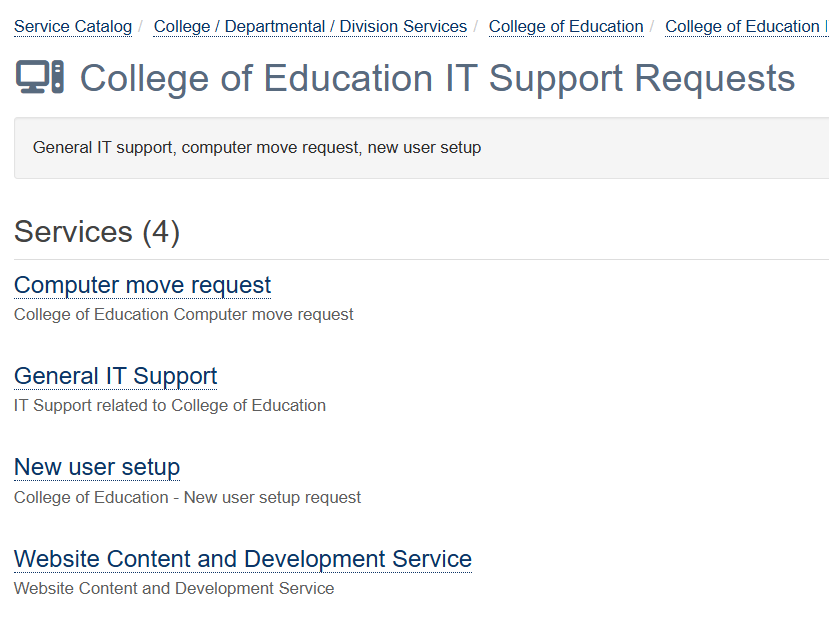Image resolution: width=829 pixels, height=618 pixels.
Task: Open the Service Catalog breadcrumb
Action: pos(73,27)
